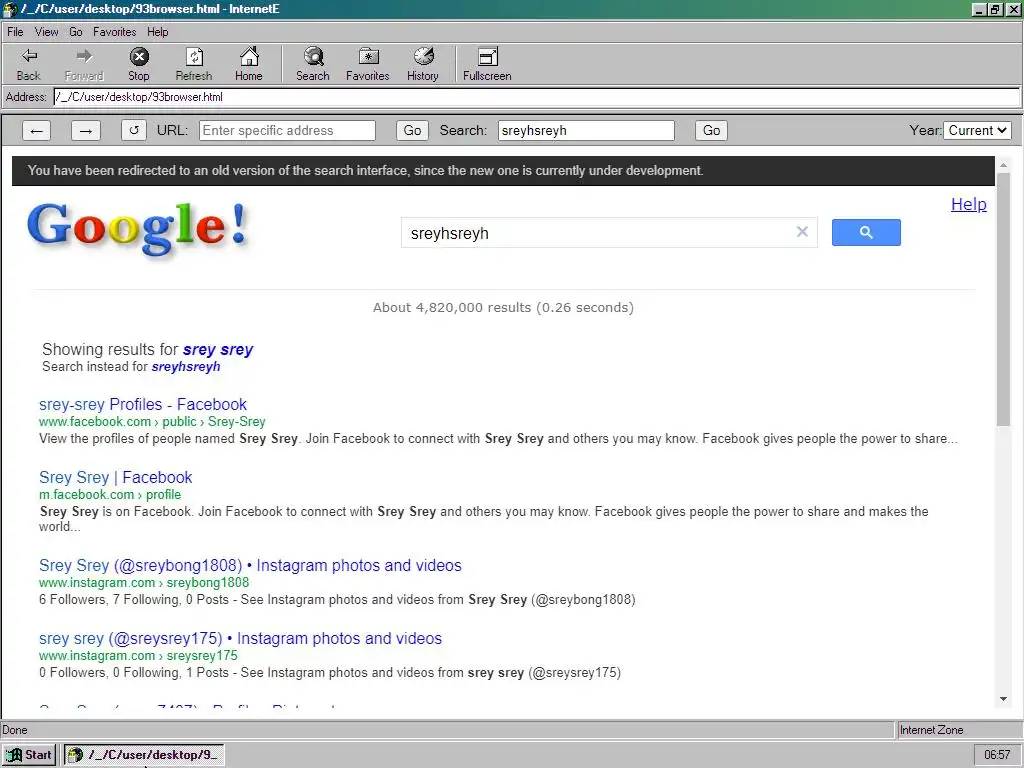Open 'Srey Srey | Facebook' result
Image resolution: width=1024 pixels, height=768 pixels.
pos(116,477)
